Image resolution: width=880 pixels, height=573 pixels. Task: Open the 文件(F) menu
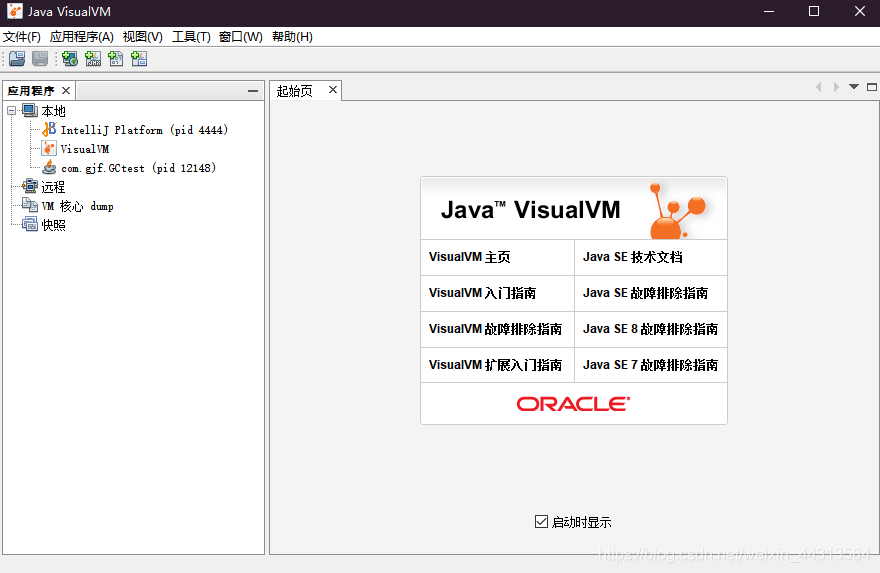click(22, 36)
